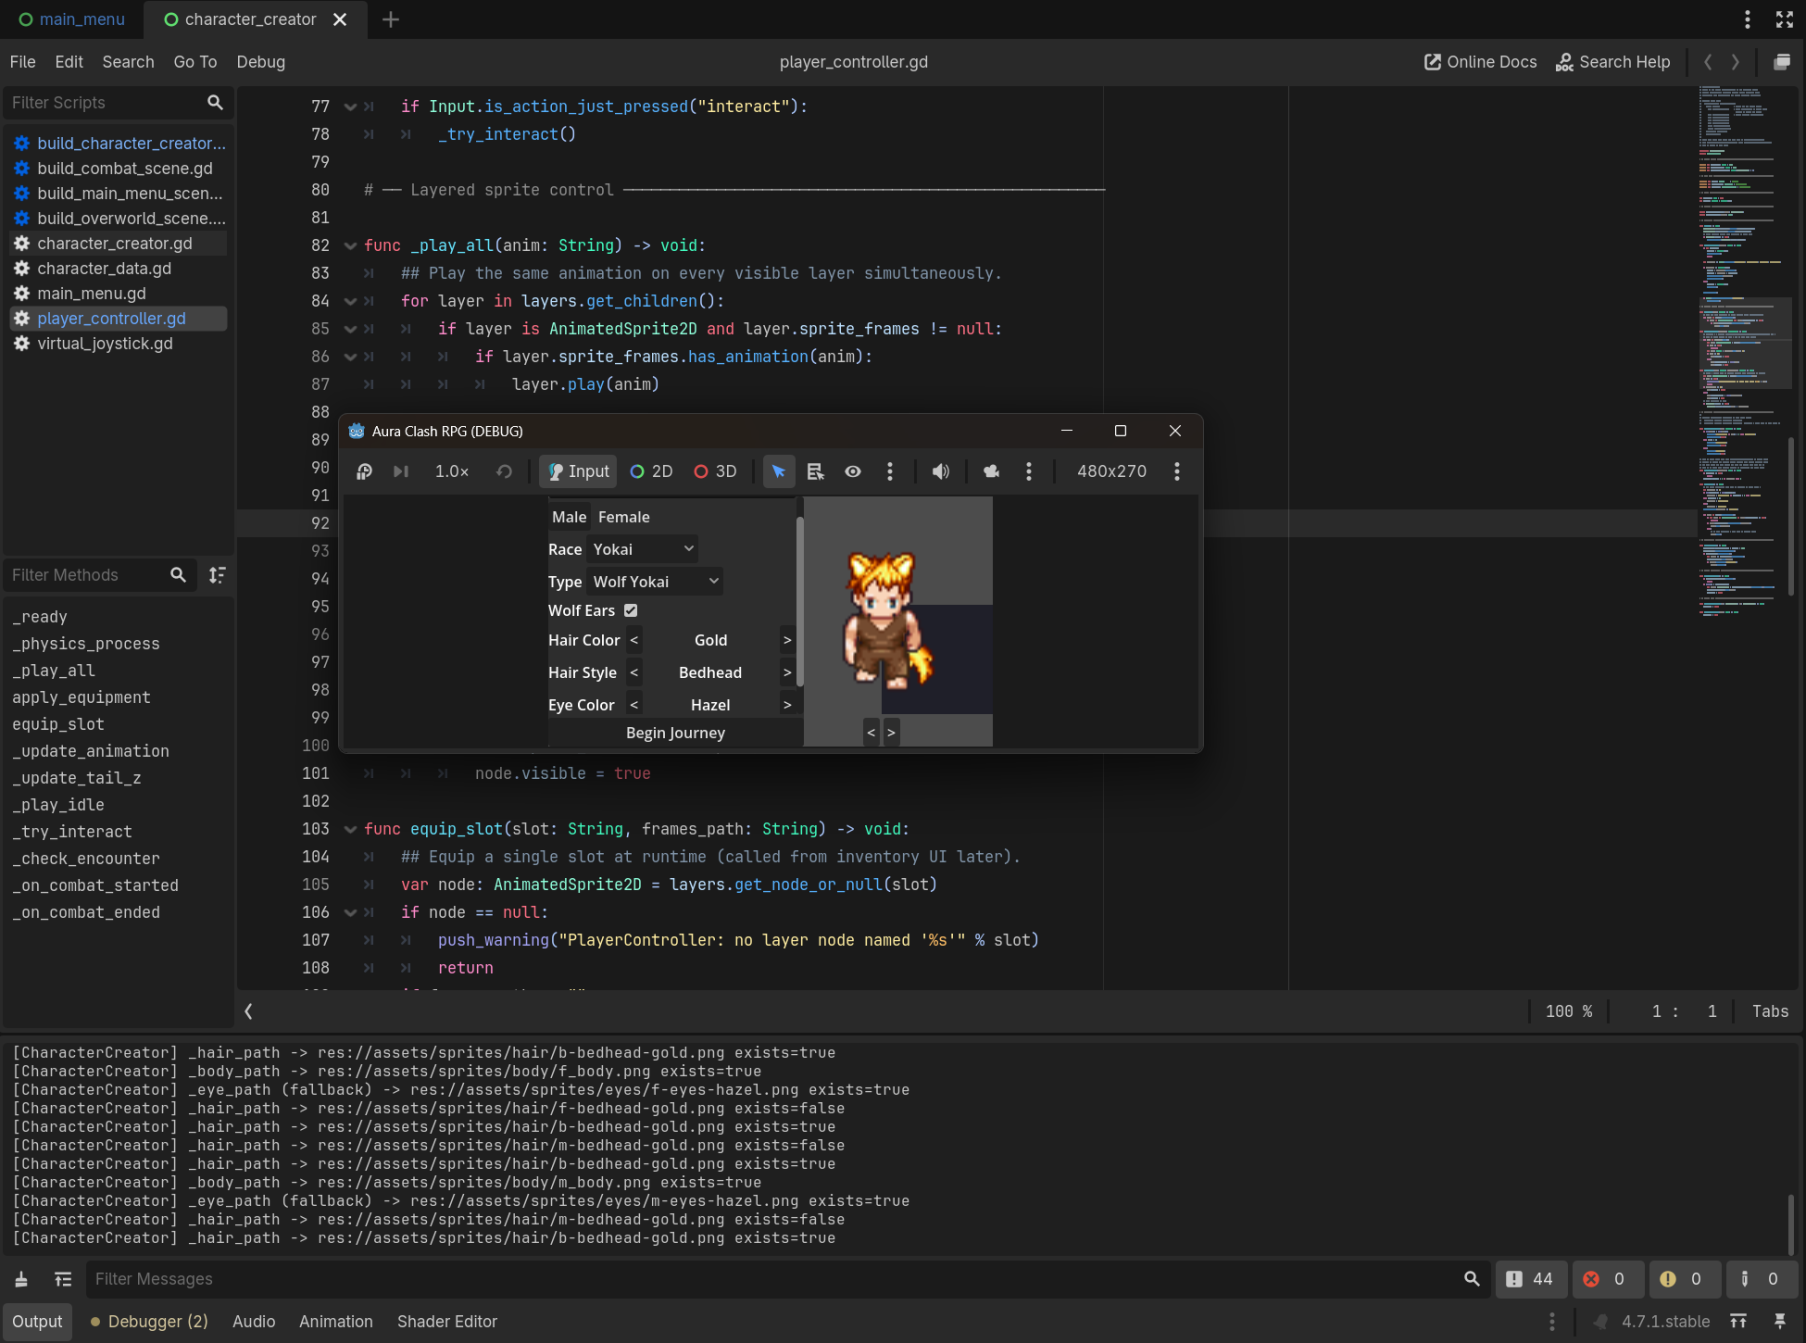Choose previous Hair Style before Bedhead

tap(634, 673)
